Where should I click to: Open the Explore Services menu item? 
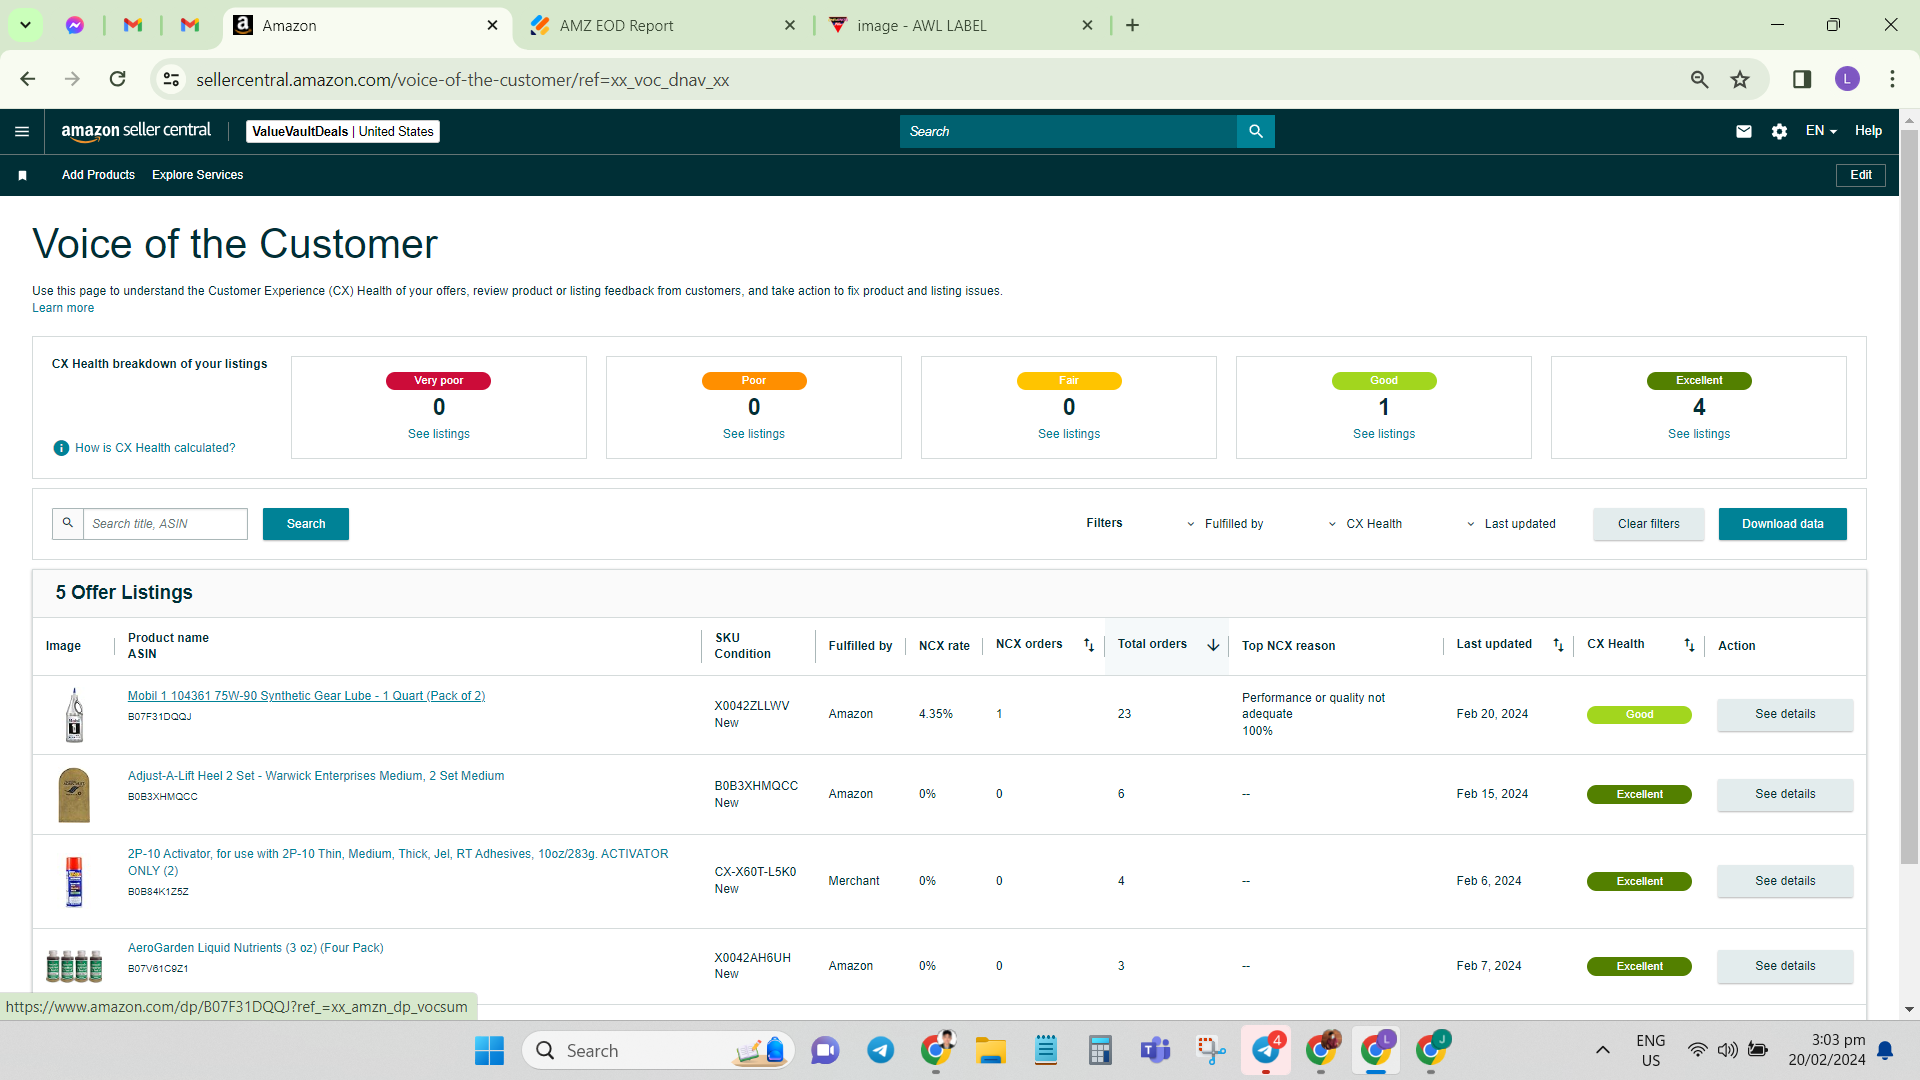[197, 175]
